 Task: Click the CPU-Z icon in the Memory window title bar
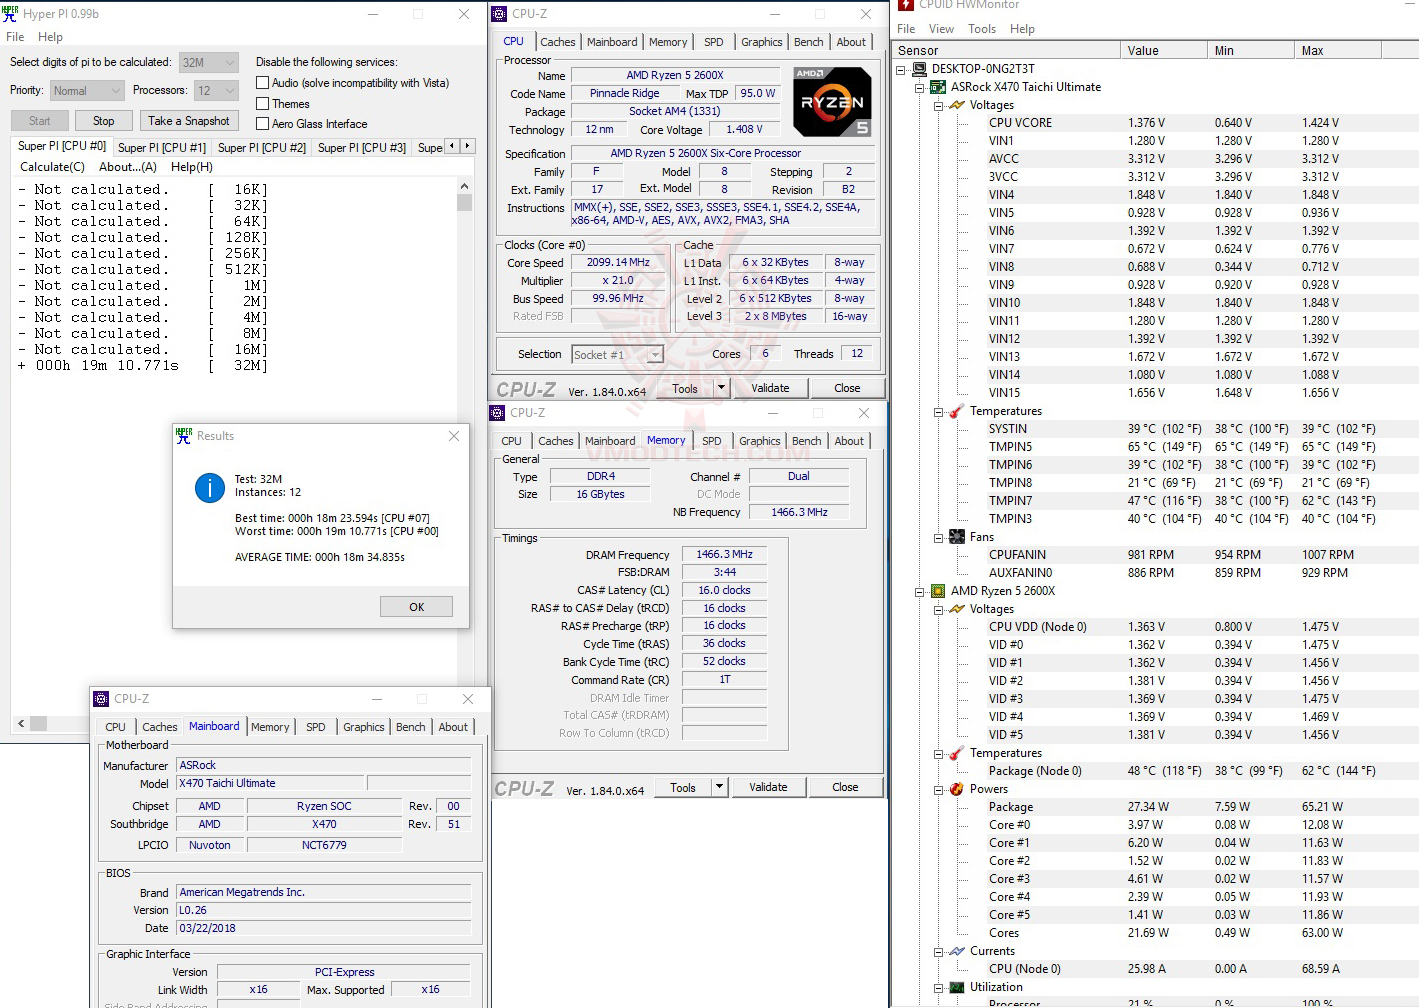(497, 413)
